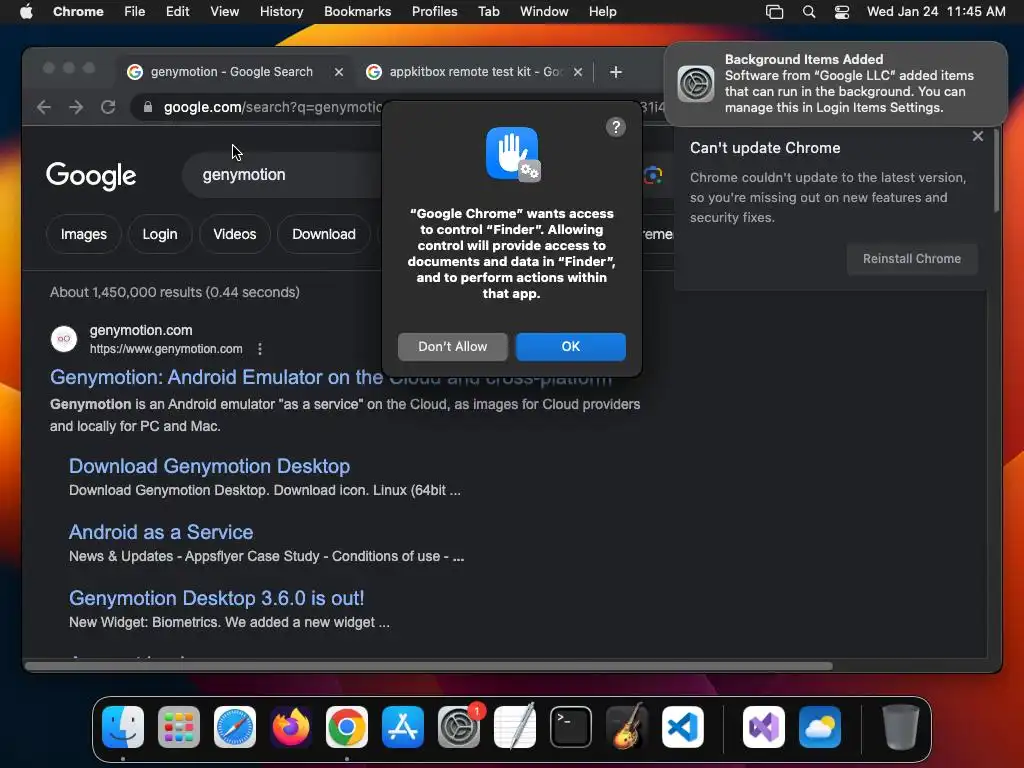Open the Edit menu
Screen dimensions: 1024x768
[x=177, y=11]
